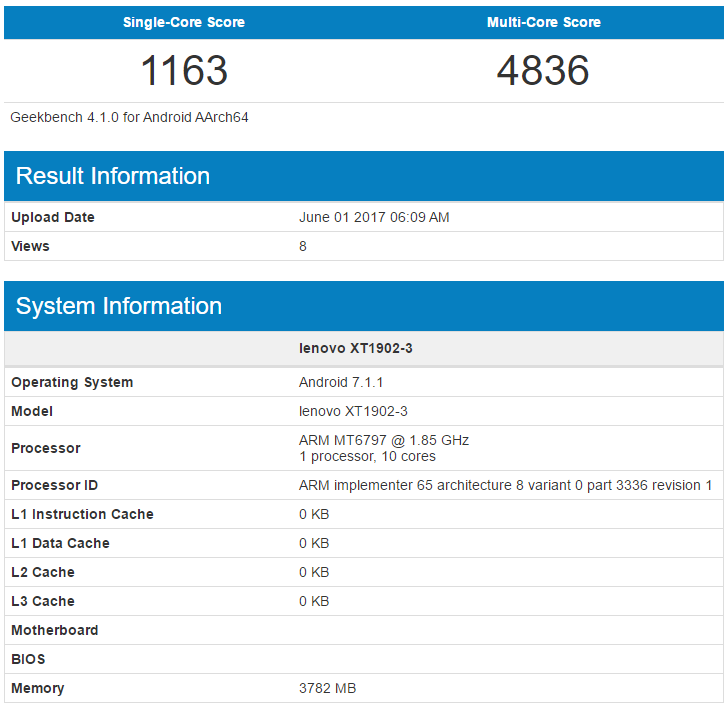The image size is (728, 708).
Task: Click the L1 Data Cache label
Action: click(x=60, y=543)
